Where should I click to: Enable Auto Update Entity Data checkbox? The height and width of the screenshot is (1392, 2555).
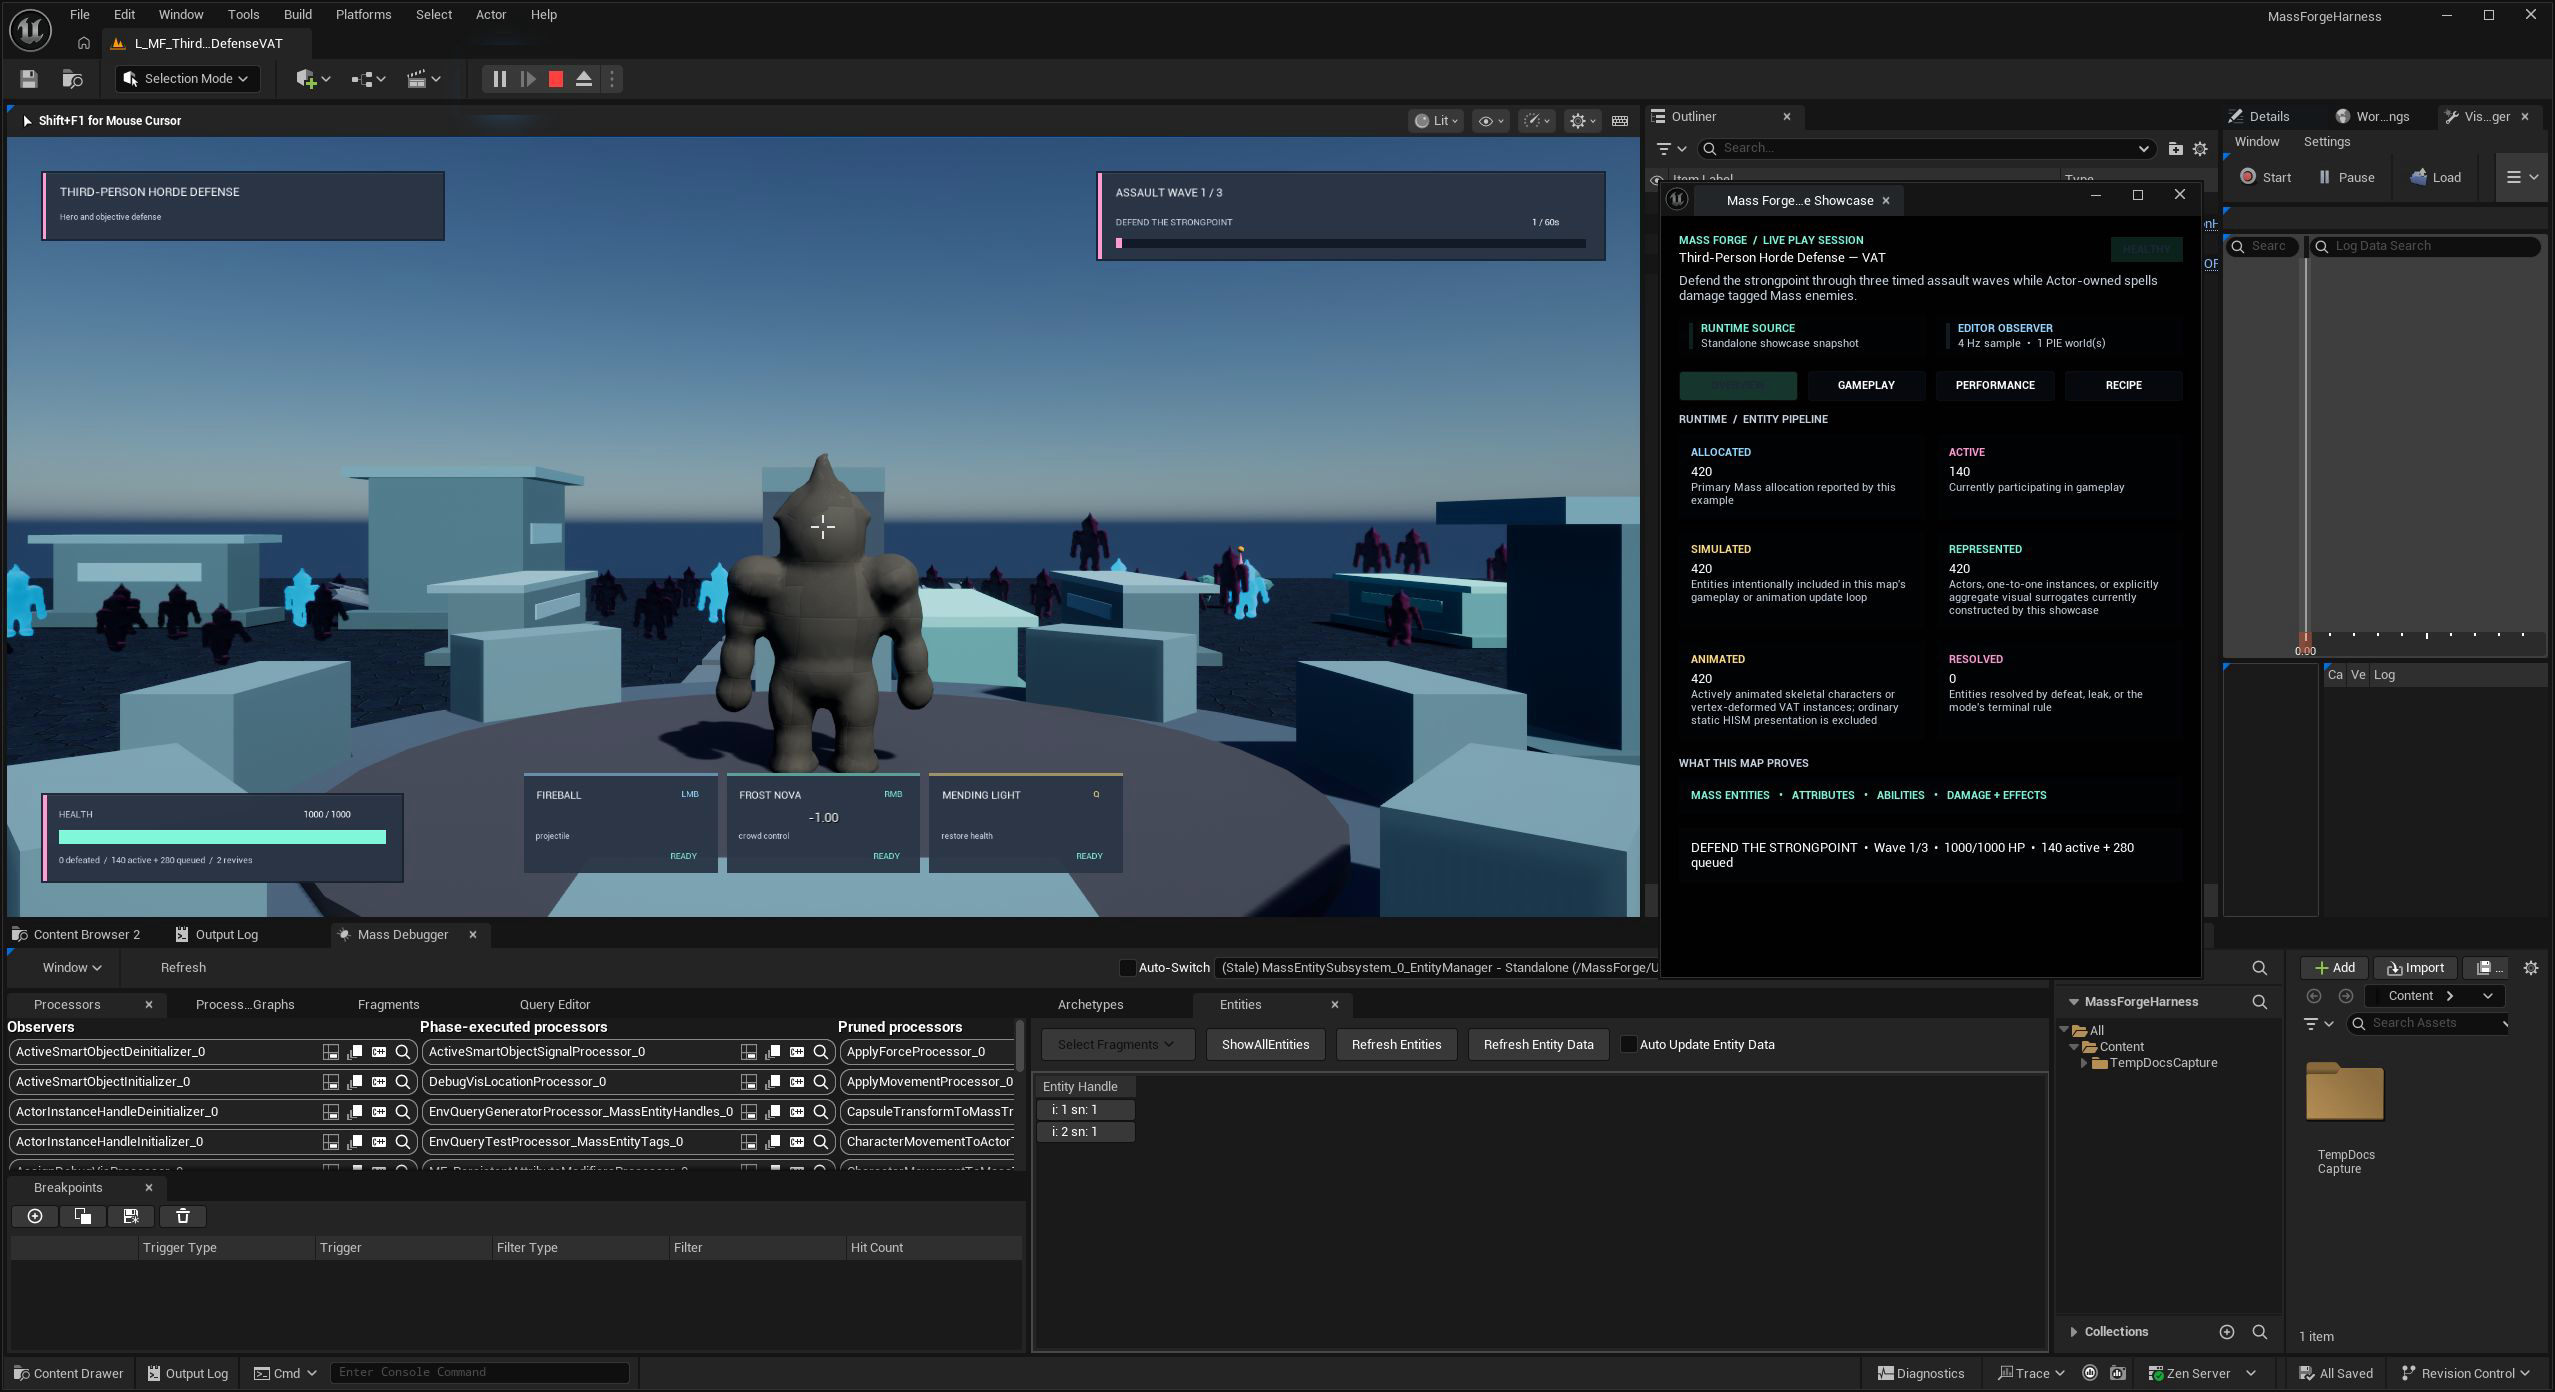1628,1045
